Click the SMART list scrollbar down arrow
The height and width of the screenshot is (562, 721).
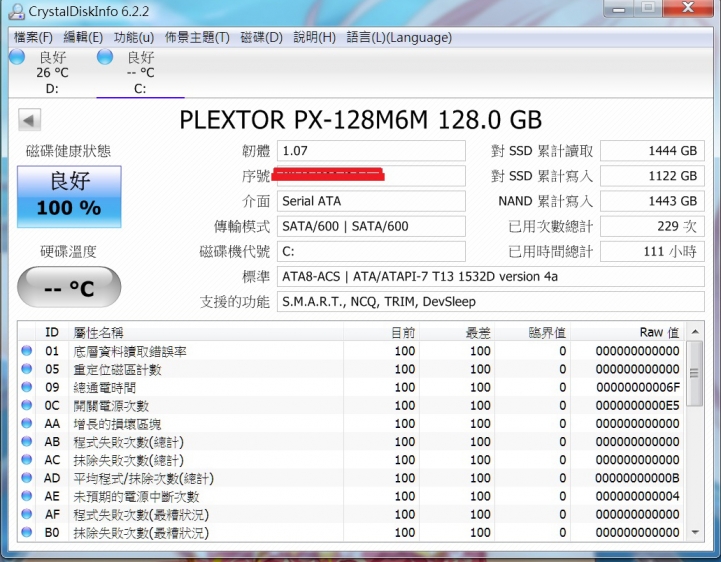[695, 532]
